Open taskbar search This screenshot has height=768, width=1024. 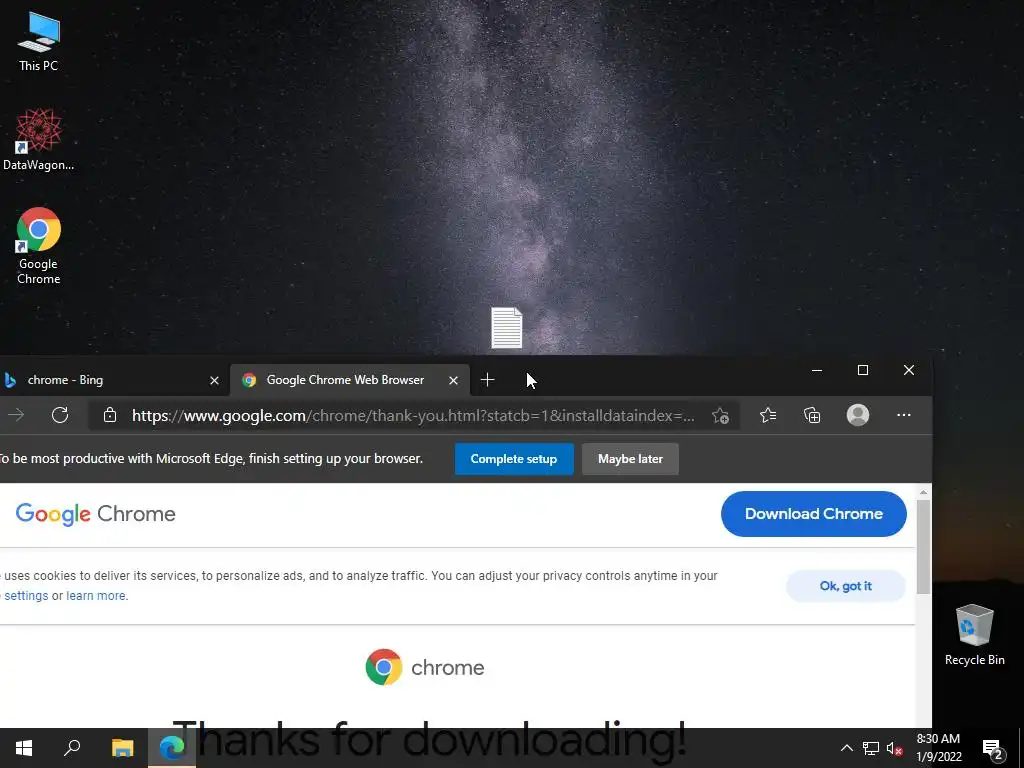click(x=72, y=748)
